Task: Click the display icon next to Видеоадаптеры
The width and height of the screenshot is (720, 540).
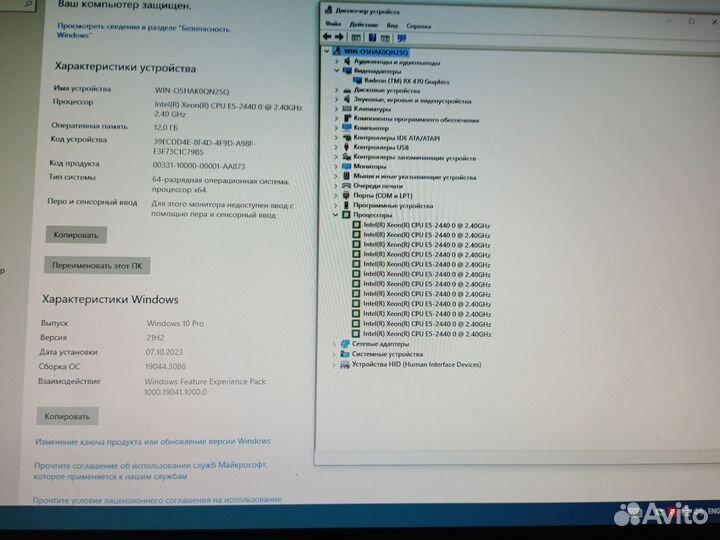Action: coord(347,71)
